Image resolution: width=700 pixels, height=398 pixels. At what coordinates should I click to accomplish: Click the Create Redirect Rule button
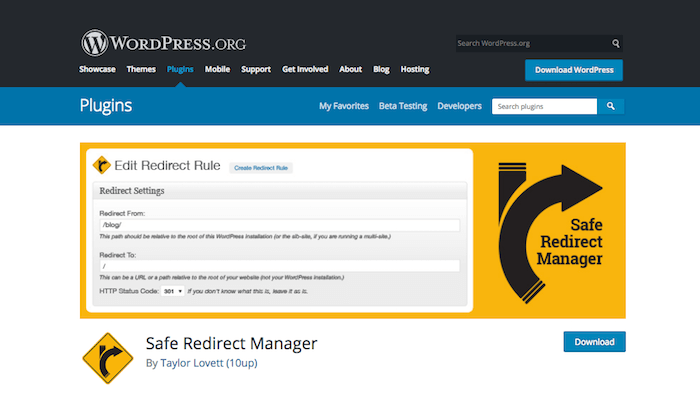261,168
